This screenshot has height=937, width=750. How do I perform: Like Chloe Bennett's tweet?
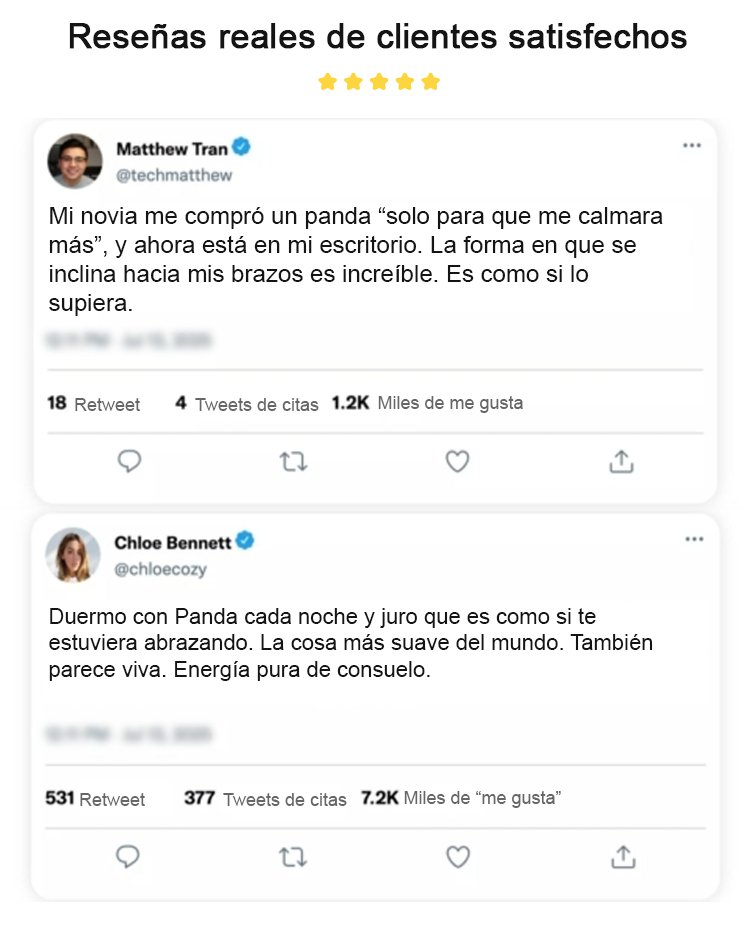(x=458, y=857)
